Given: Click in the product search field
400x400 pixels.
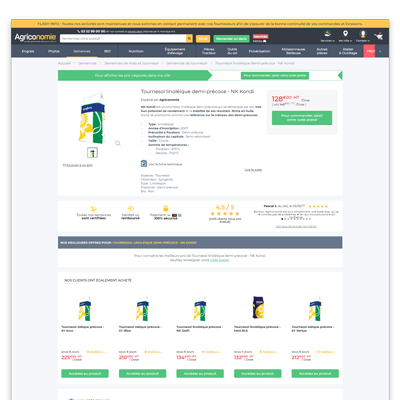Looking at the screenshot, I should coord(123,39).
